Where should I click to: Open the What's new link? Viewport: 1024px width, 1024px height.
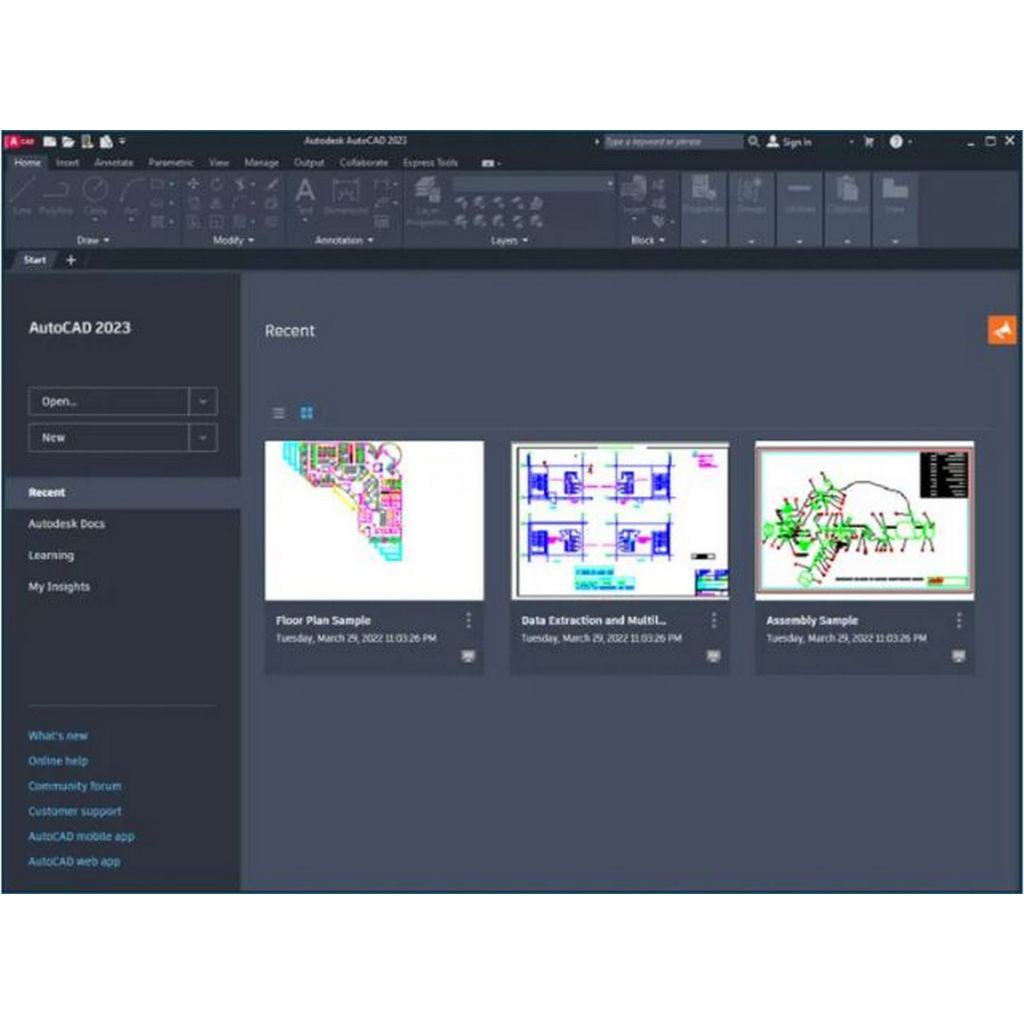(x=57, y=735)
